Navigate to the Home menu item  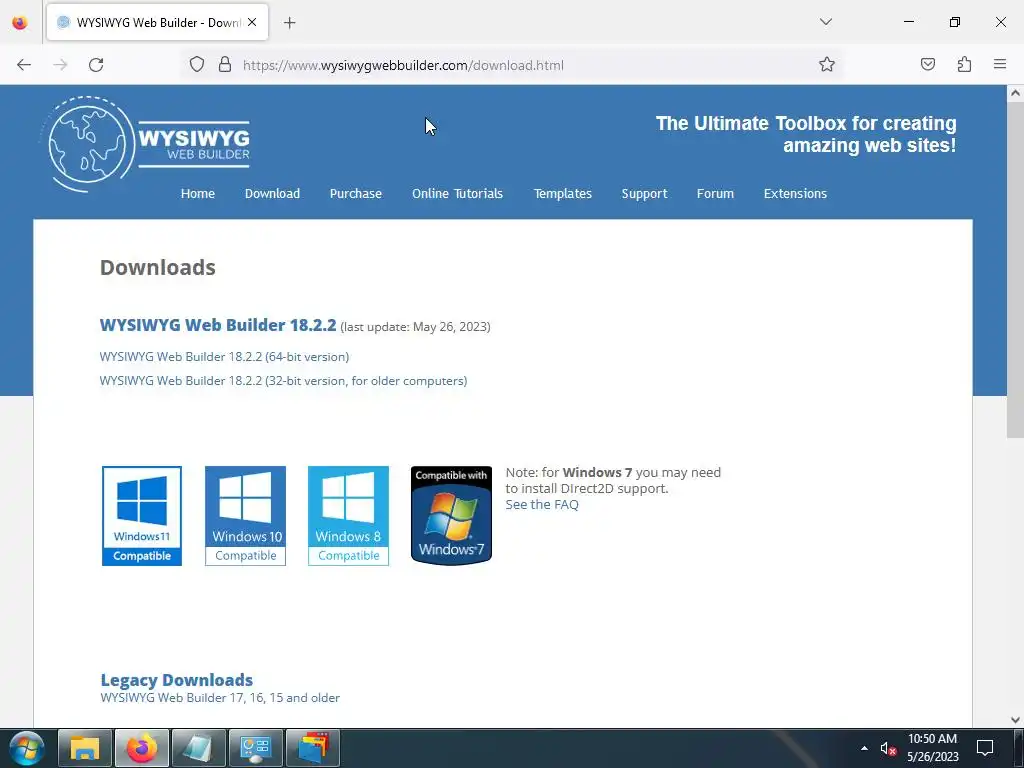pyautogui.click(x=198, y=193)
